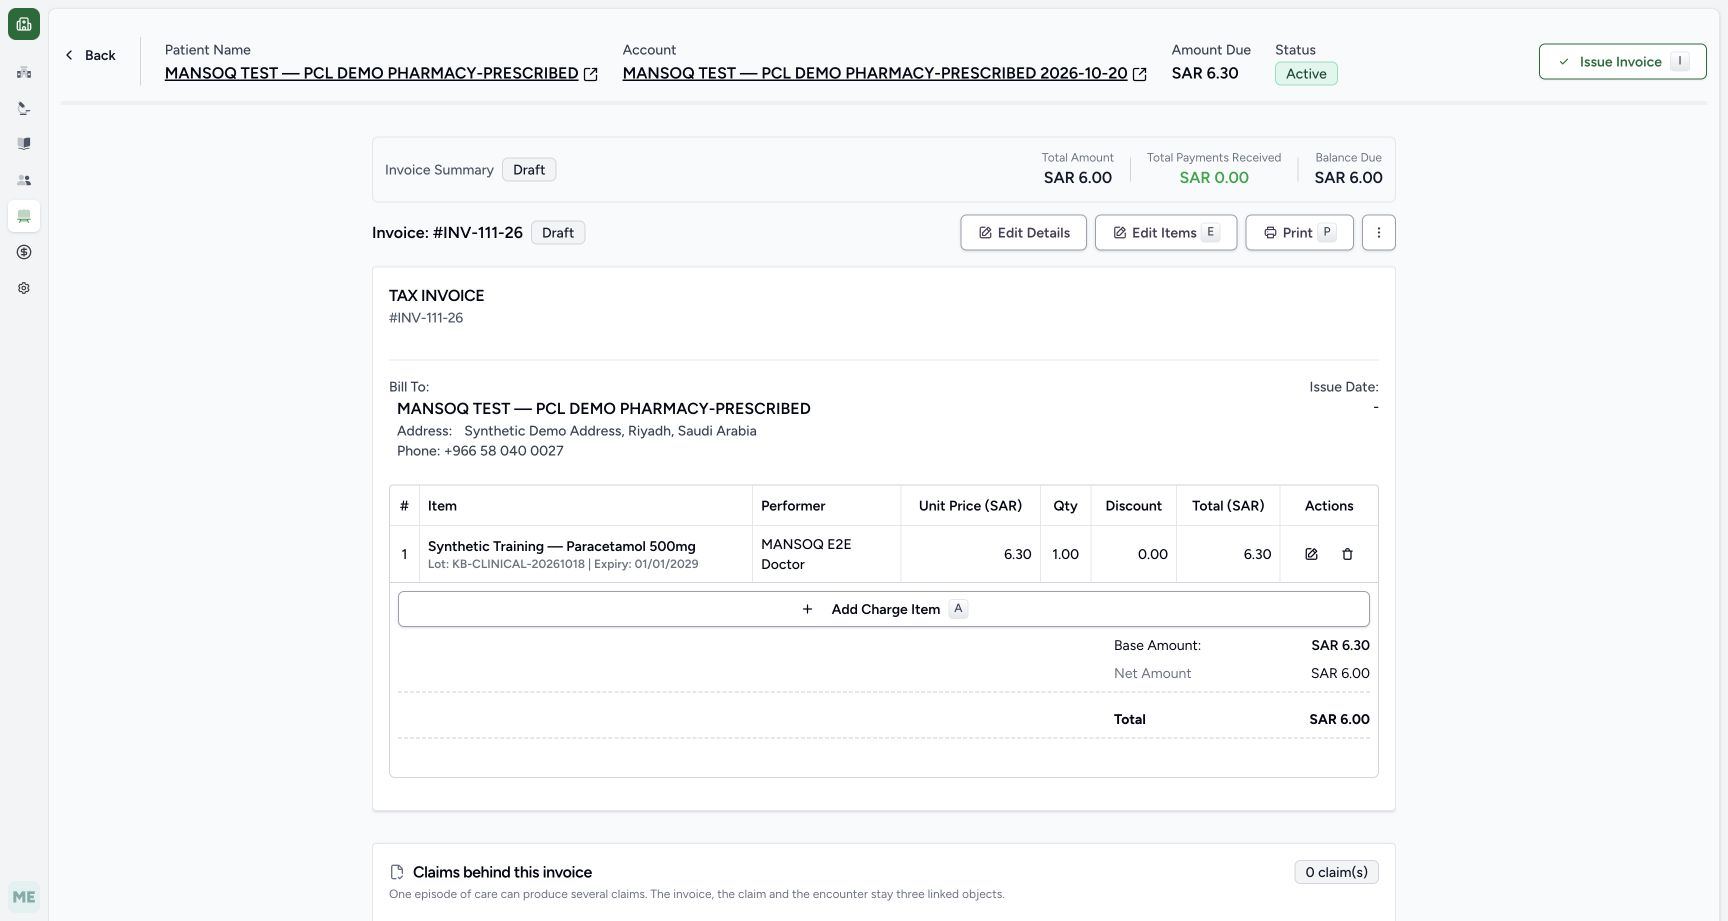Click the Lot KB-CLINICAL-20261018 expiry line
The image size is (1728, 921).
click(x=563, y=564)
